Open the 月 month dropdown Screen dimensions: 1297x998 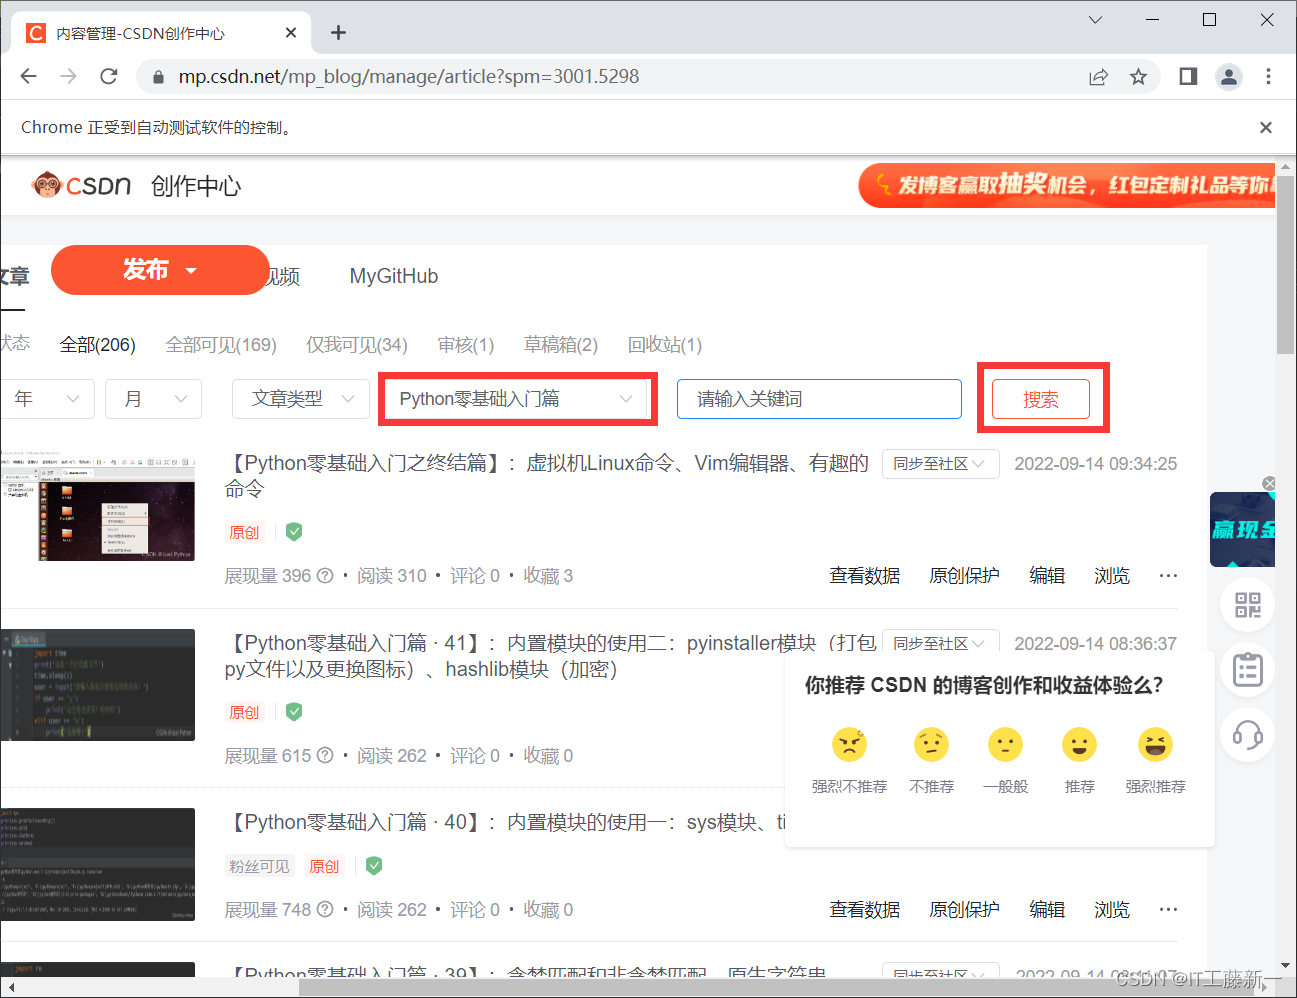click(x=153, y=399)
